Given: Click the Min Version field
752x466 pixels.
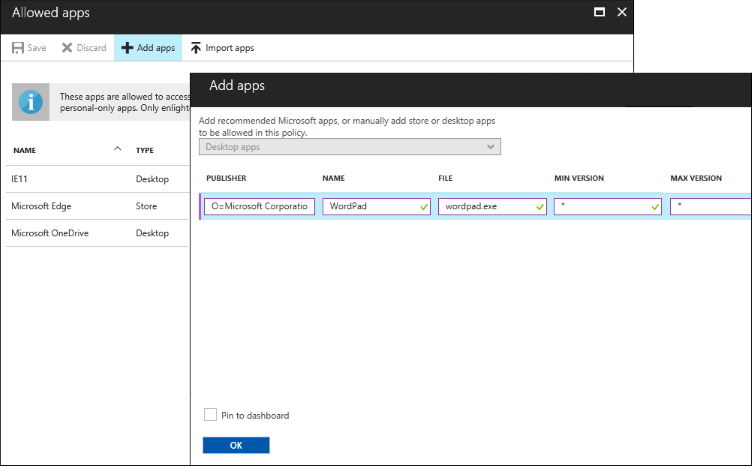Looking at the screenshot, I should click(x=602, y=206).
